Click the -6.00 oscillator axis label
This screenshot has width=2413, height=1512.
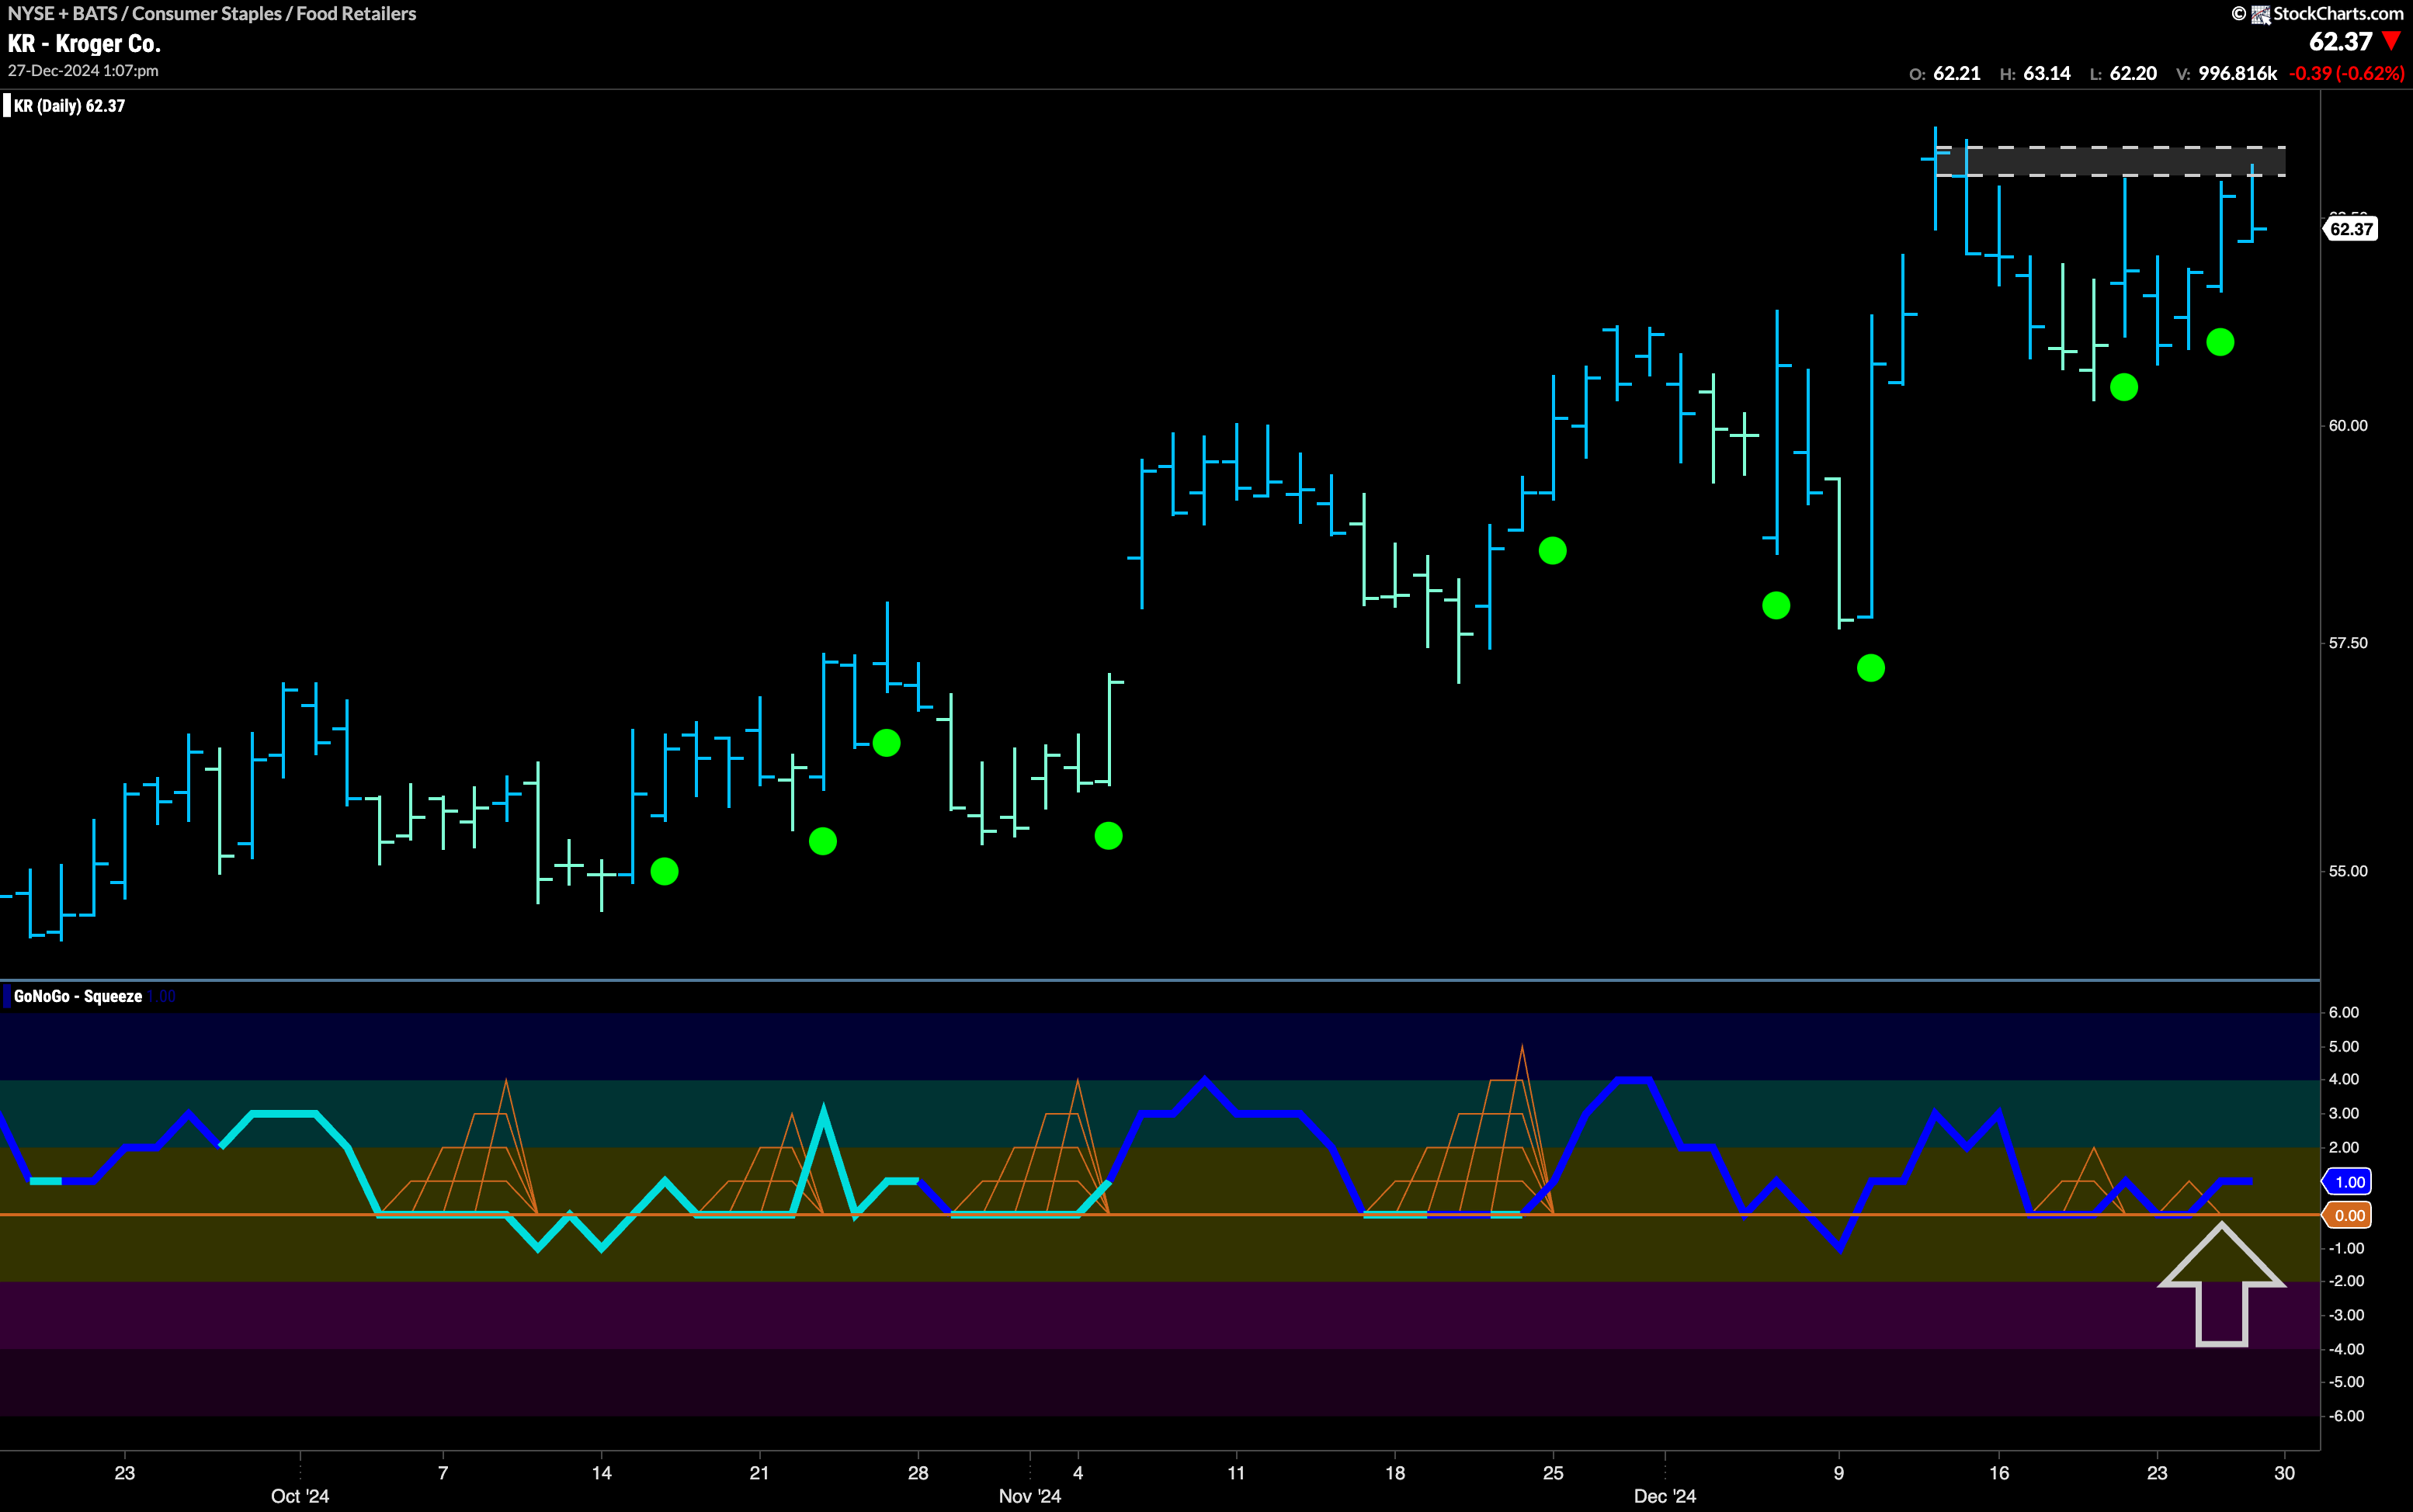[2346, 1416]
